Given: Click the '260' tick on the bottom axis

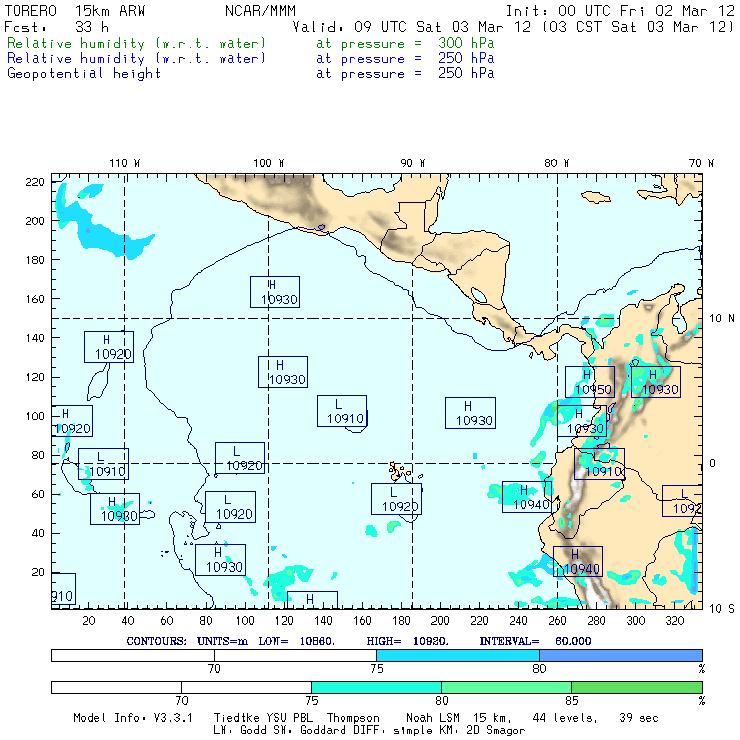Looking at the screenshot, I should click(x=557, y=621).
